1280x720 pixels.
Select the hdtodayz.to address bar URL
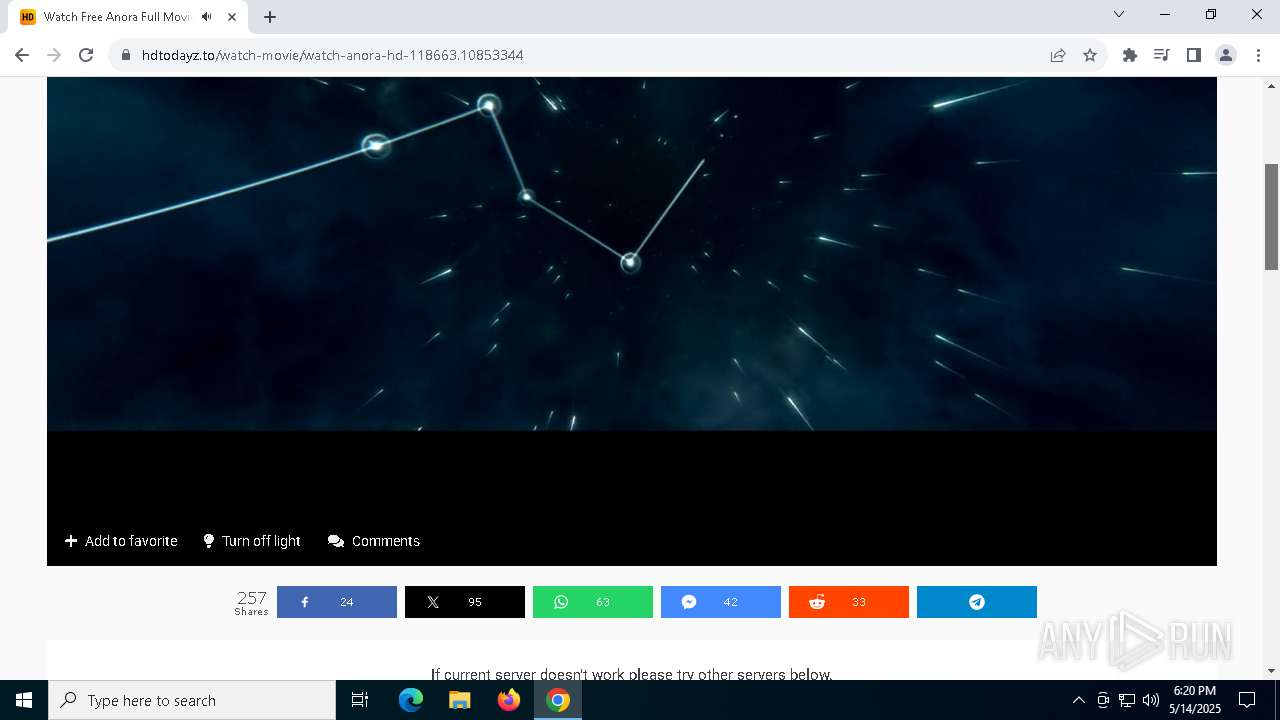coord(332,55)
